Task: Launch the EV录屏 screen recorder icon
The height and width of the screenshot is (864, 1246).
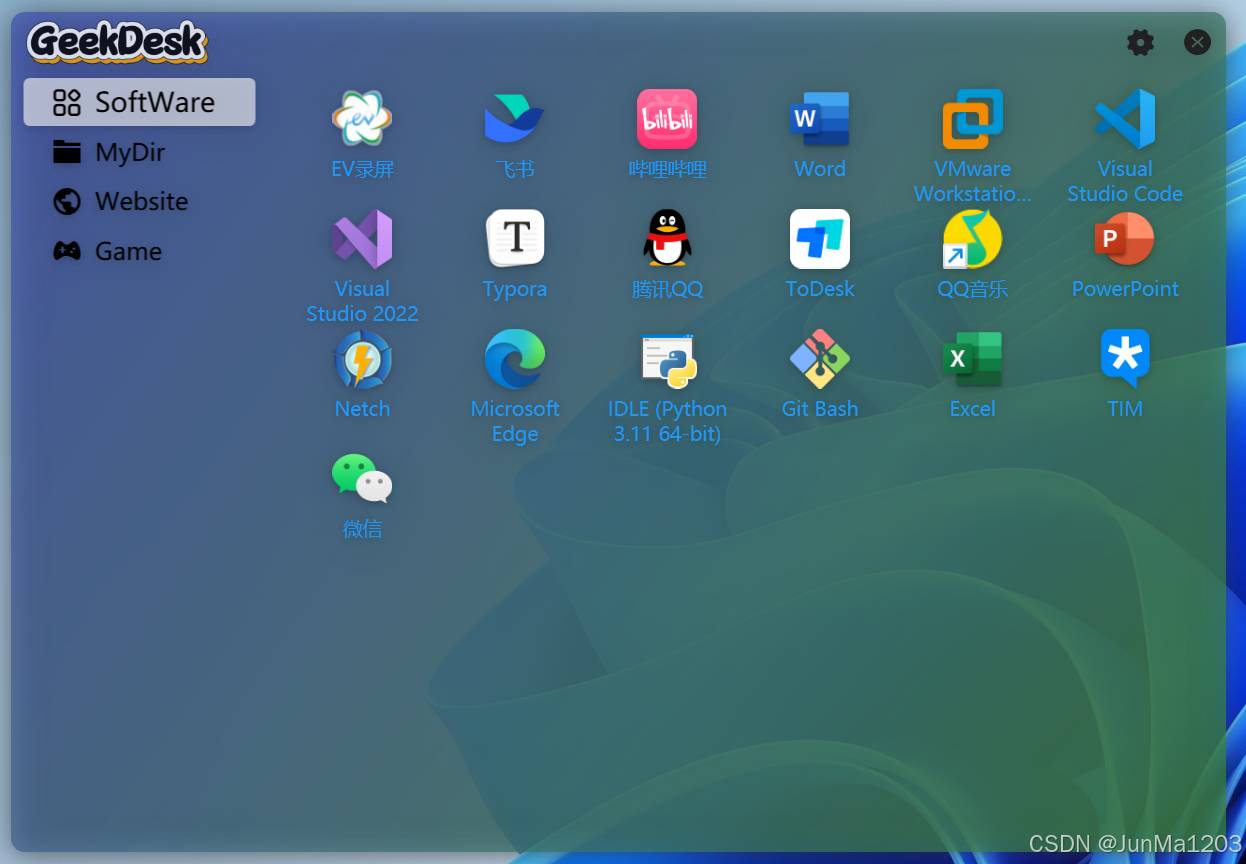Action: point(362,119)
